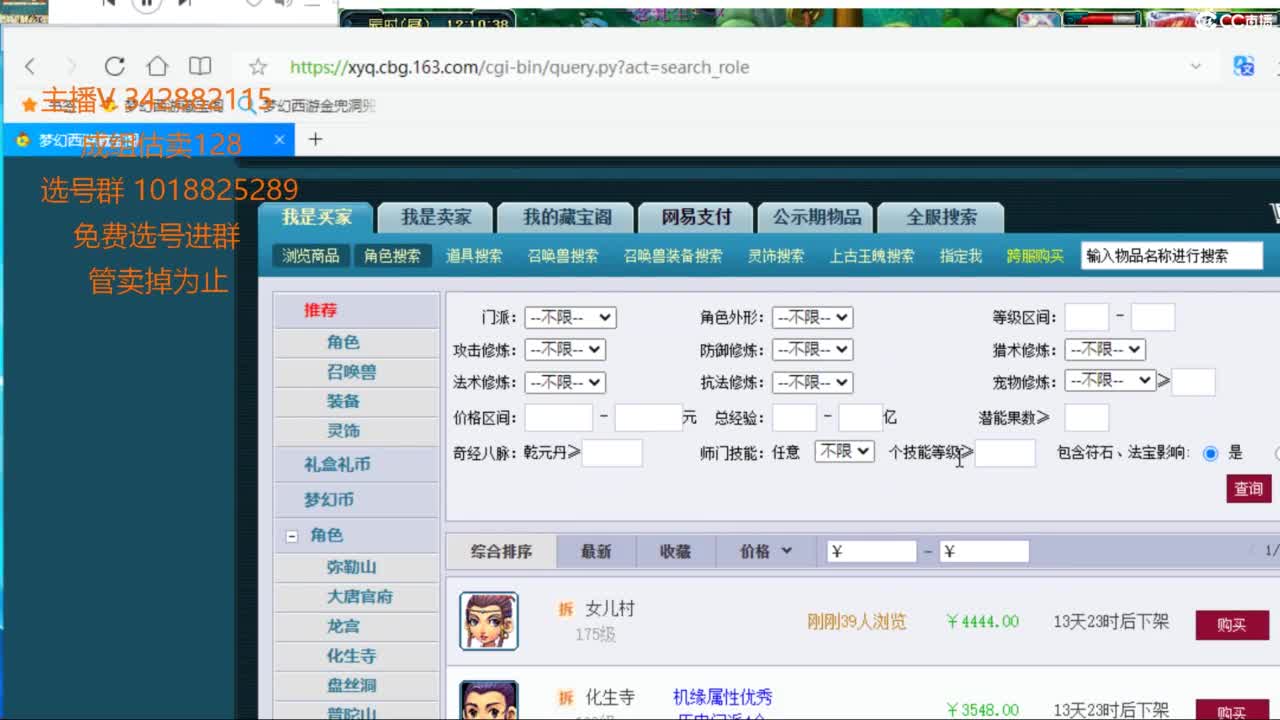The image size is (1280, 720).
Task: Click the browser reload icon
Action: [x=114, y=67]
